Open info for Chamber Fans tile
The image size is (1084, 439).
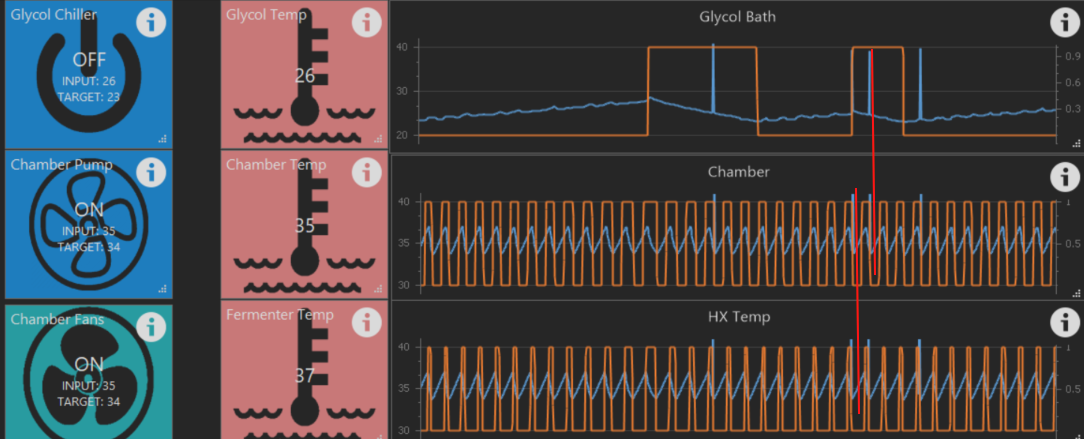tap(151, 326)
